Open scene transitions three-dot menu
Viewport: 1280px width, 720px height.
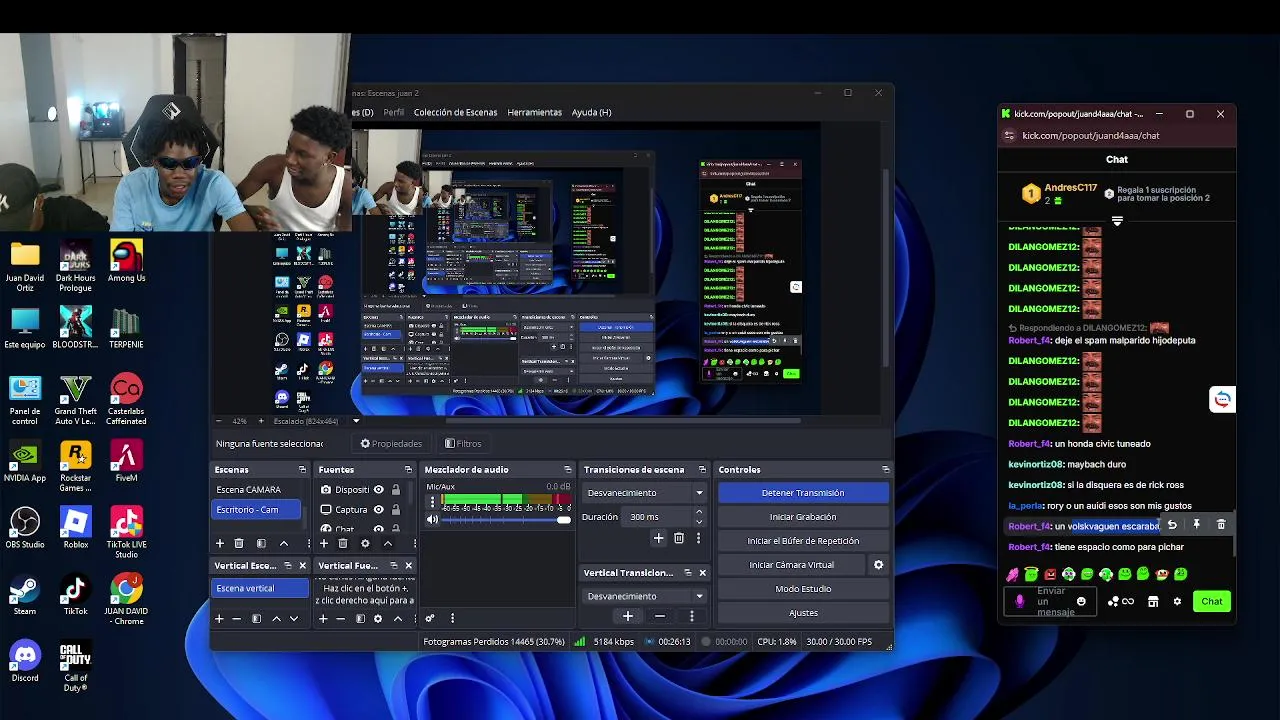(x=698, y=538)
